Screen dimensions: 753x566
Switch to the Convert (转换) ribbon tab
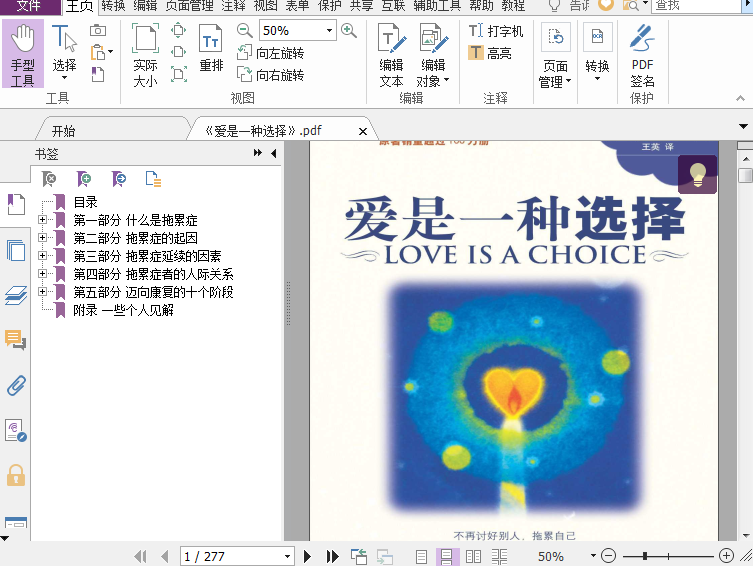(x=113, y=6)
